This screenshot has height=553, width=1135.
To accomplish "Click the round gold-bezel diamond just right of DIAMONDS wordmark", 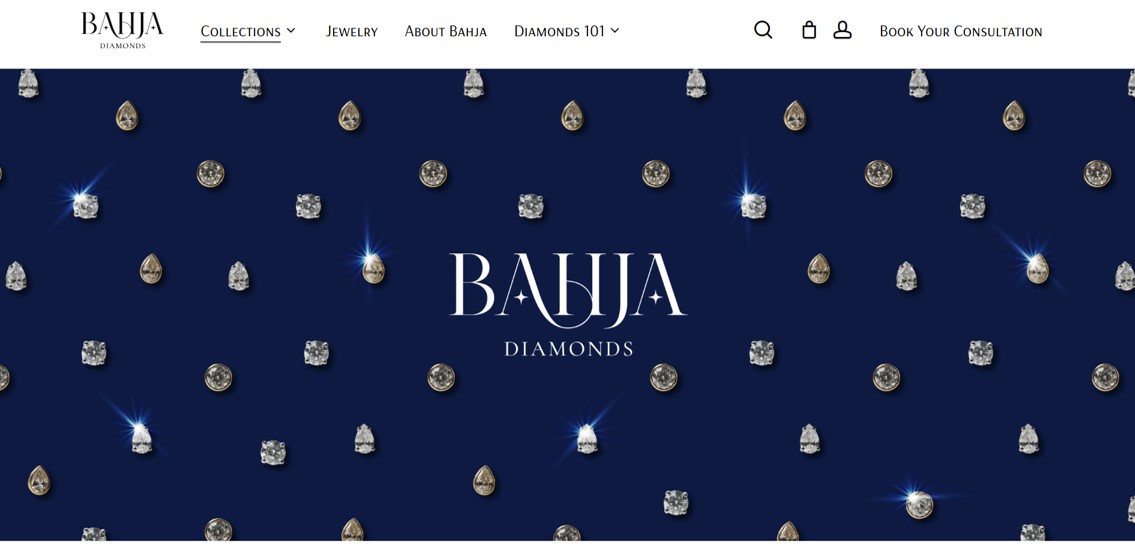I will [663, 377].
